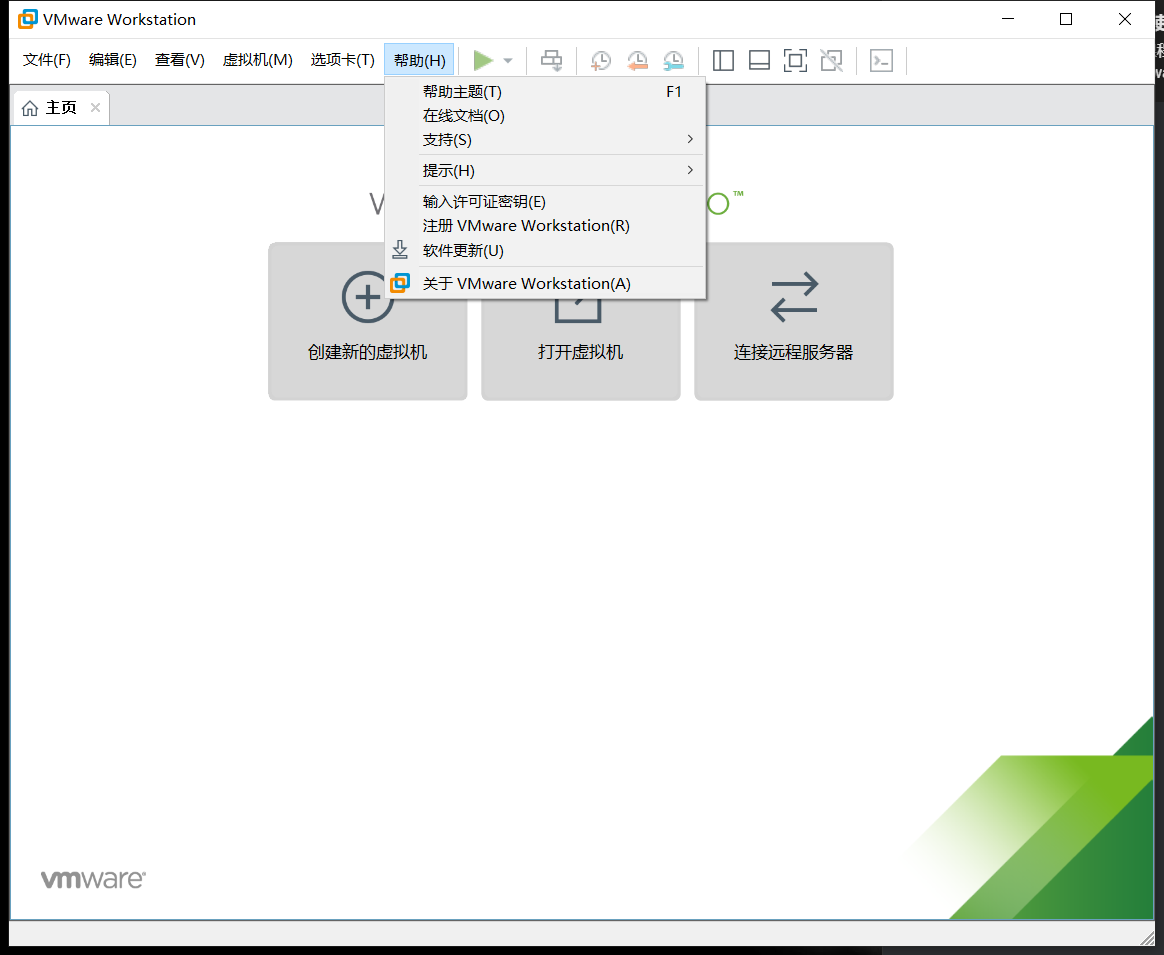Power on the virtual machine with green play icon

tap(483, 60)
